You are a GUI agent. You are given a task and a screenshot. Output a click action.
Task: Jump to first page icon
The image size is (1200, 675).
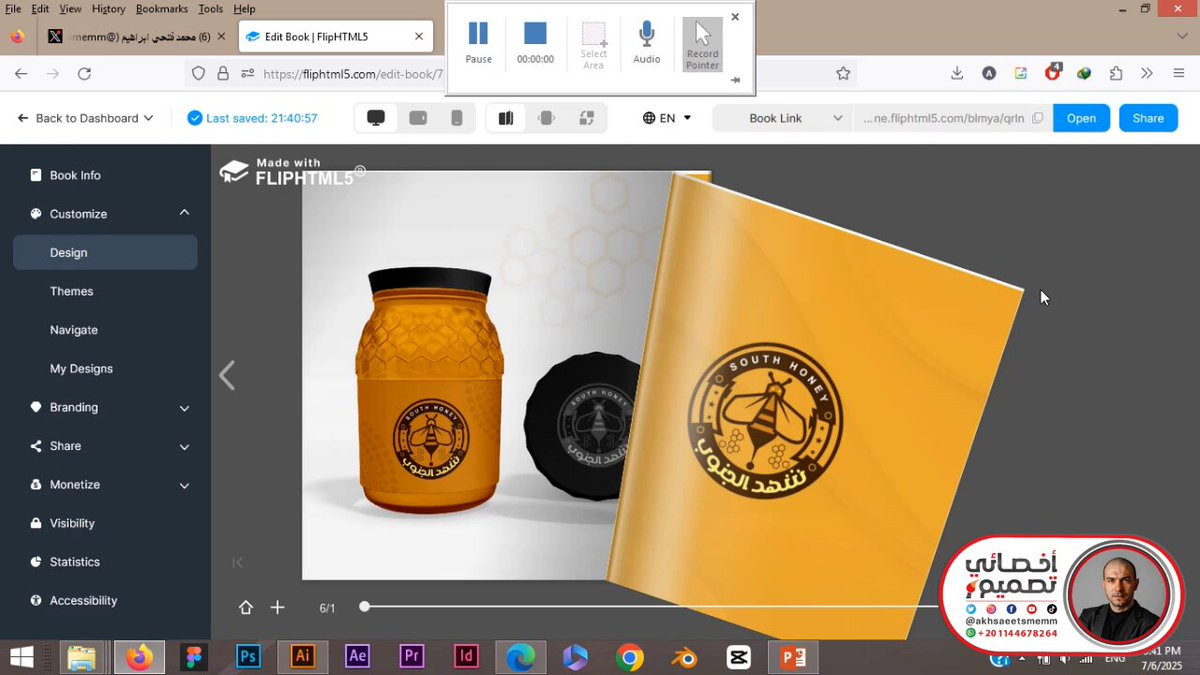click(237, 562)
